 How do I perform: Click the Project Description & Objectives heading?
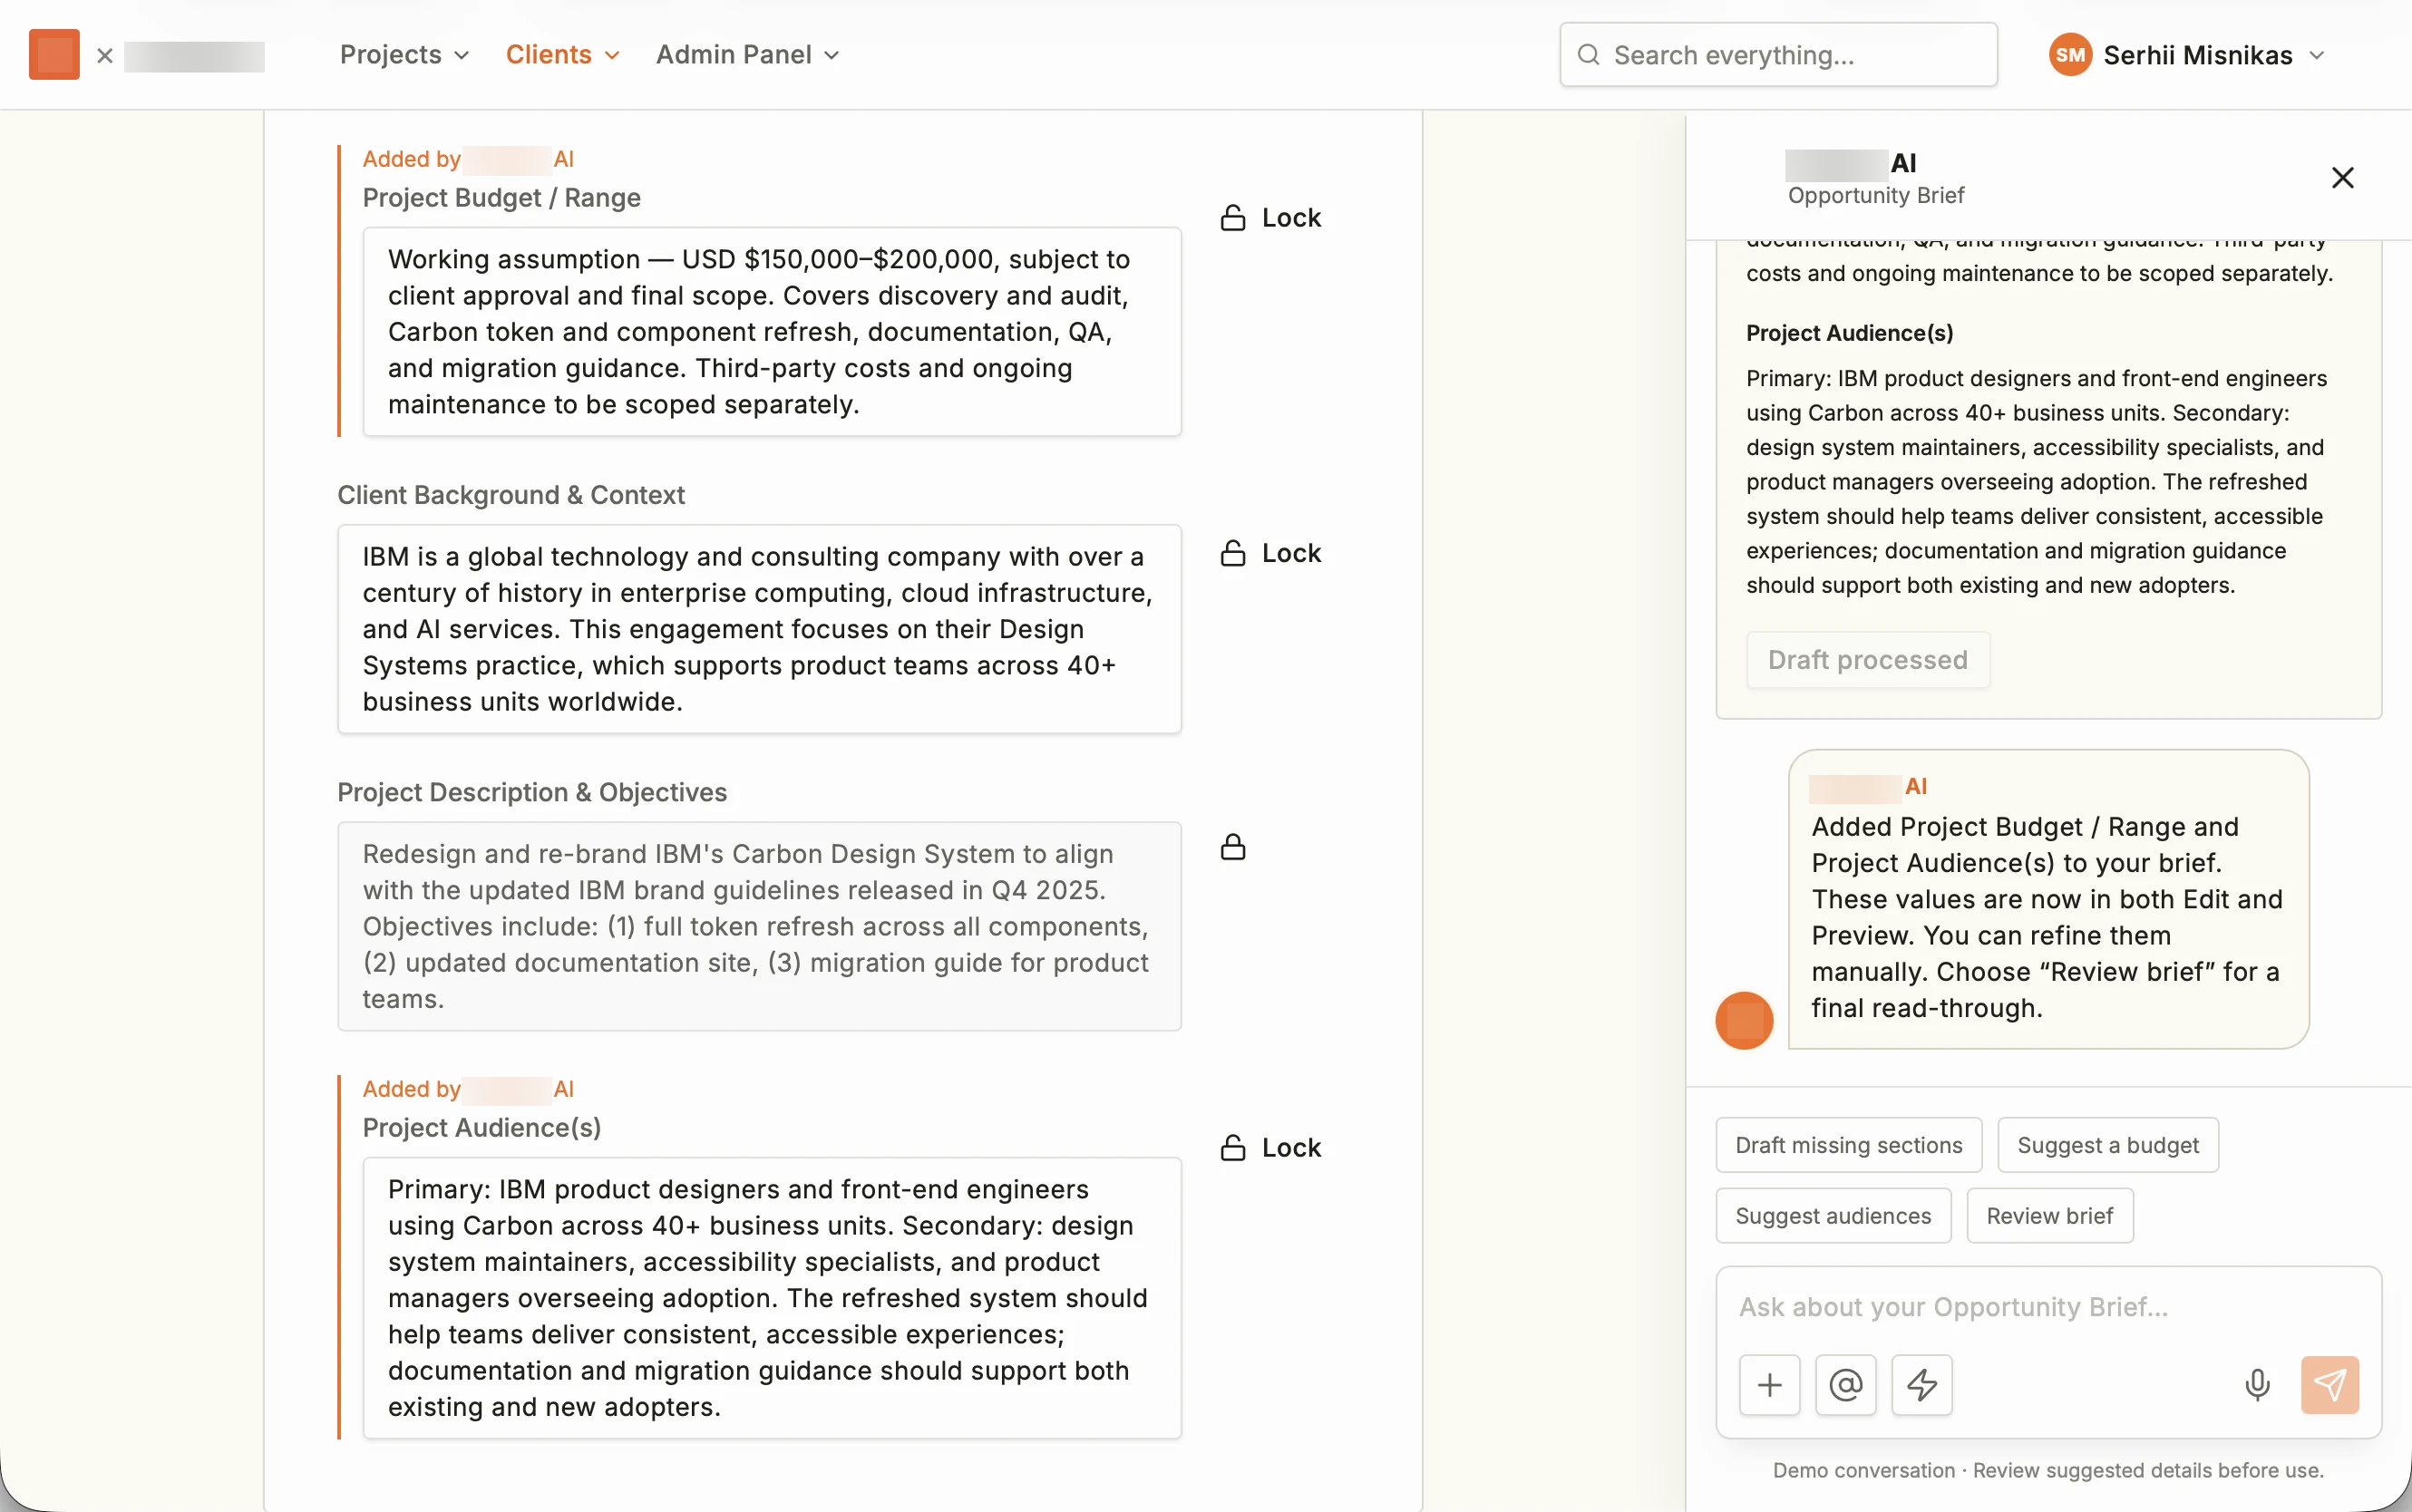click(x=532, y=792)
